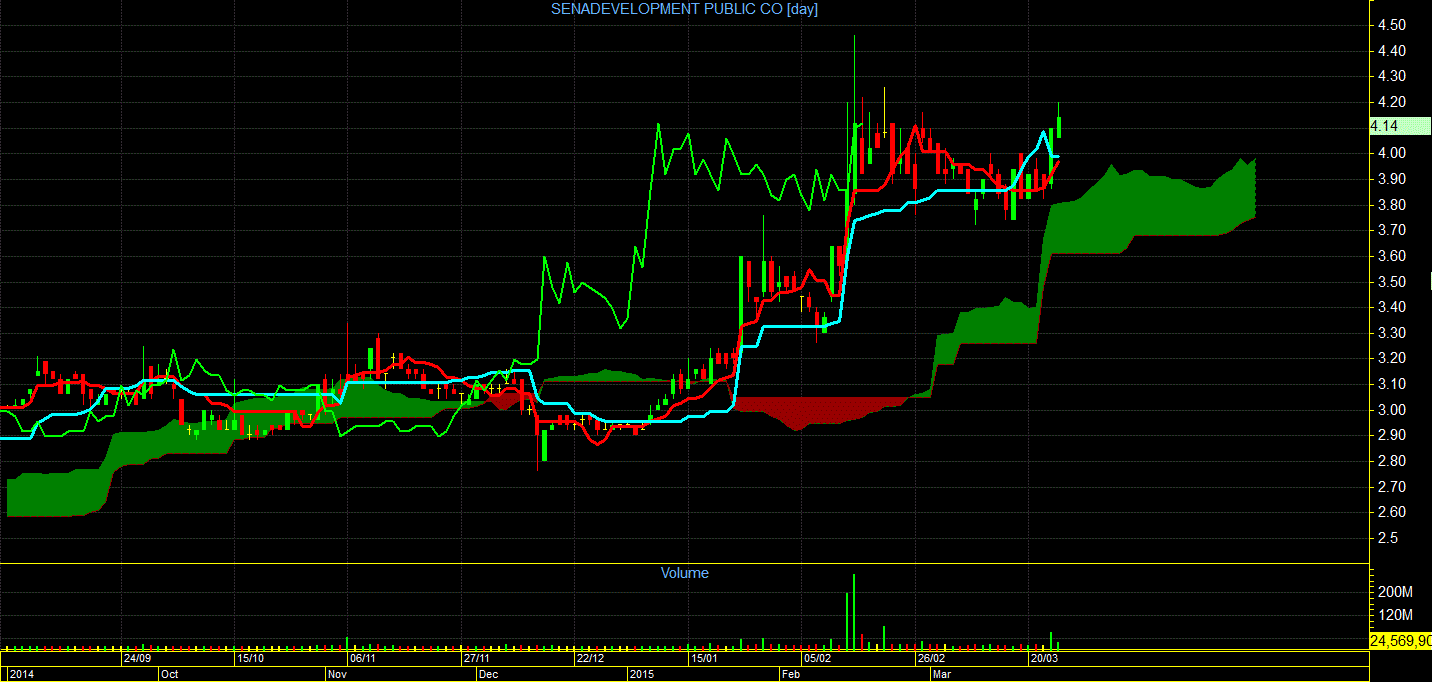Click the 4.30 price axis label
Image resolution: width=1432 pixels, height=682 pixels.
1392,76
